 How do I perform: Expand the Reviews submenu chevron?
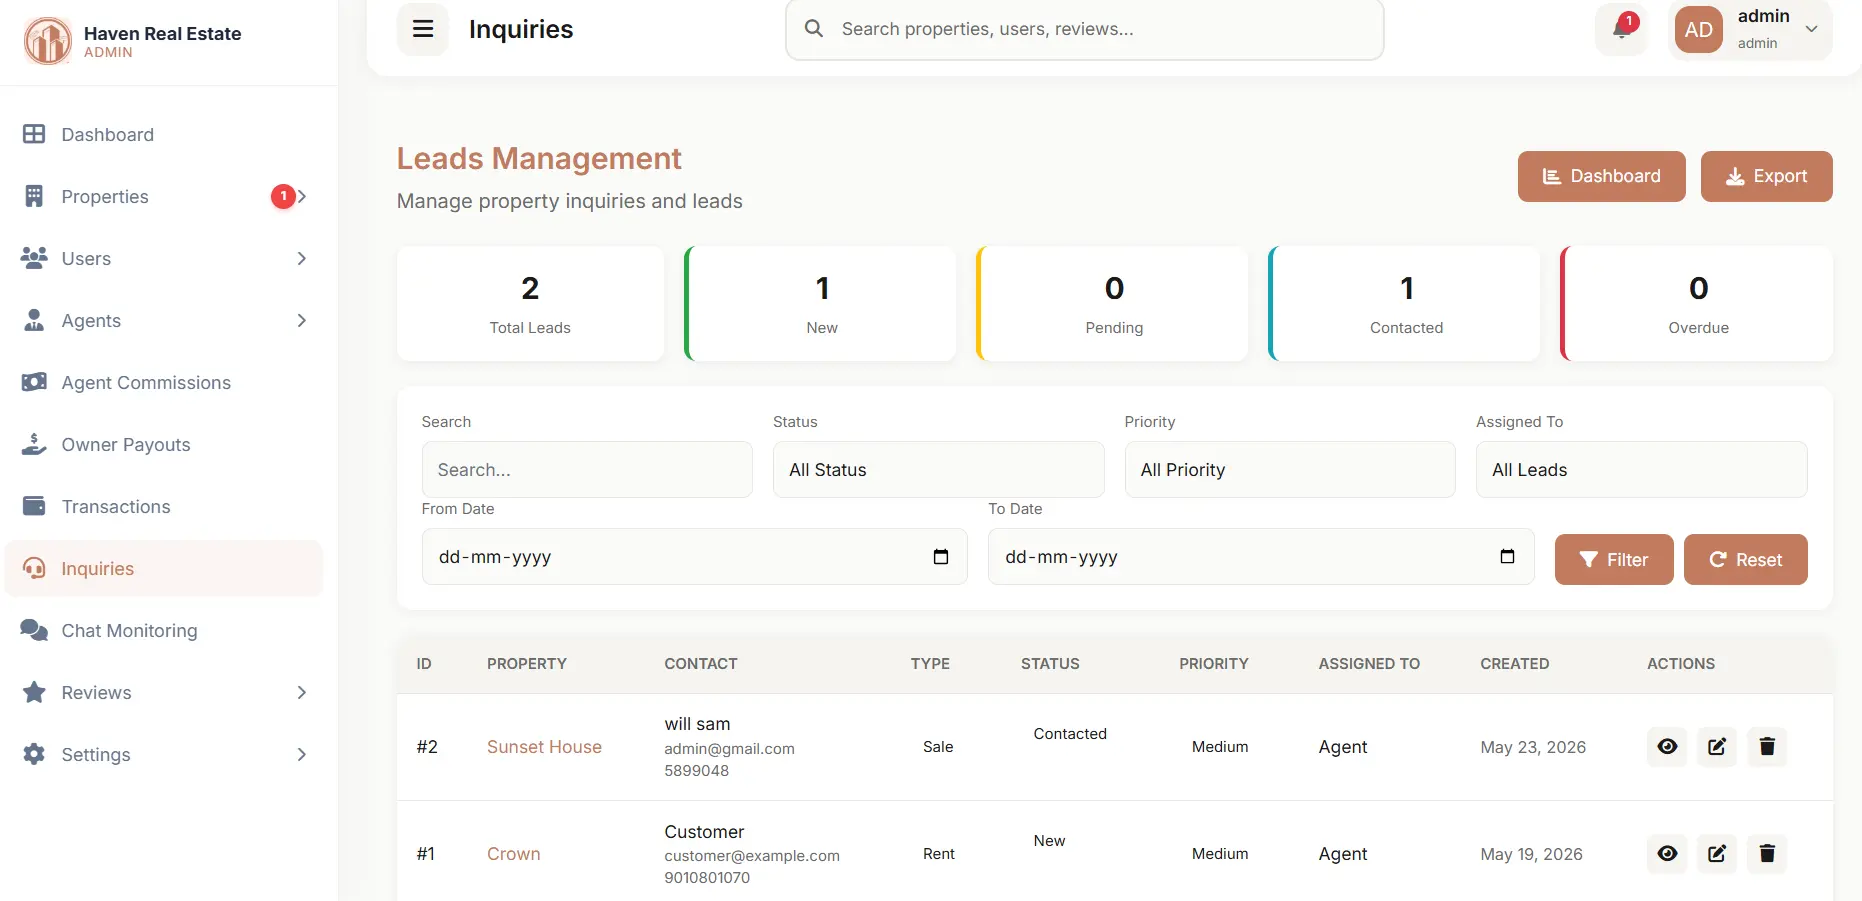tap(302, 692)
